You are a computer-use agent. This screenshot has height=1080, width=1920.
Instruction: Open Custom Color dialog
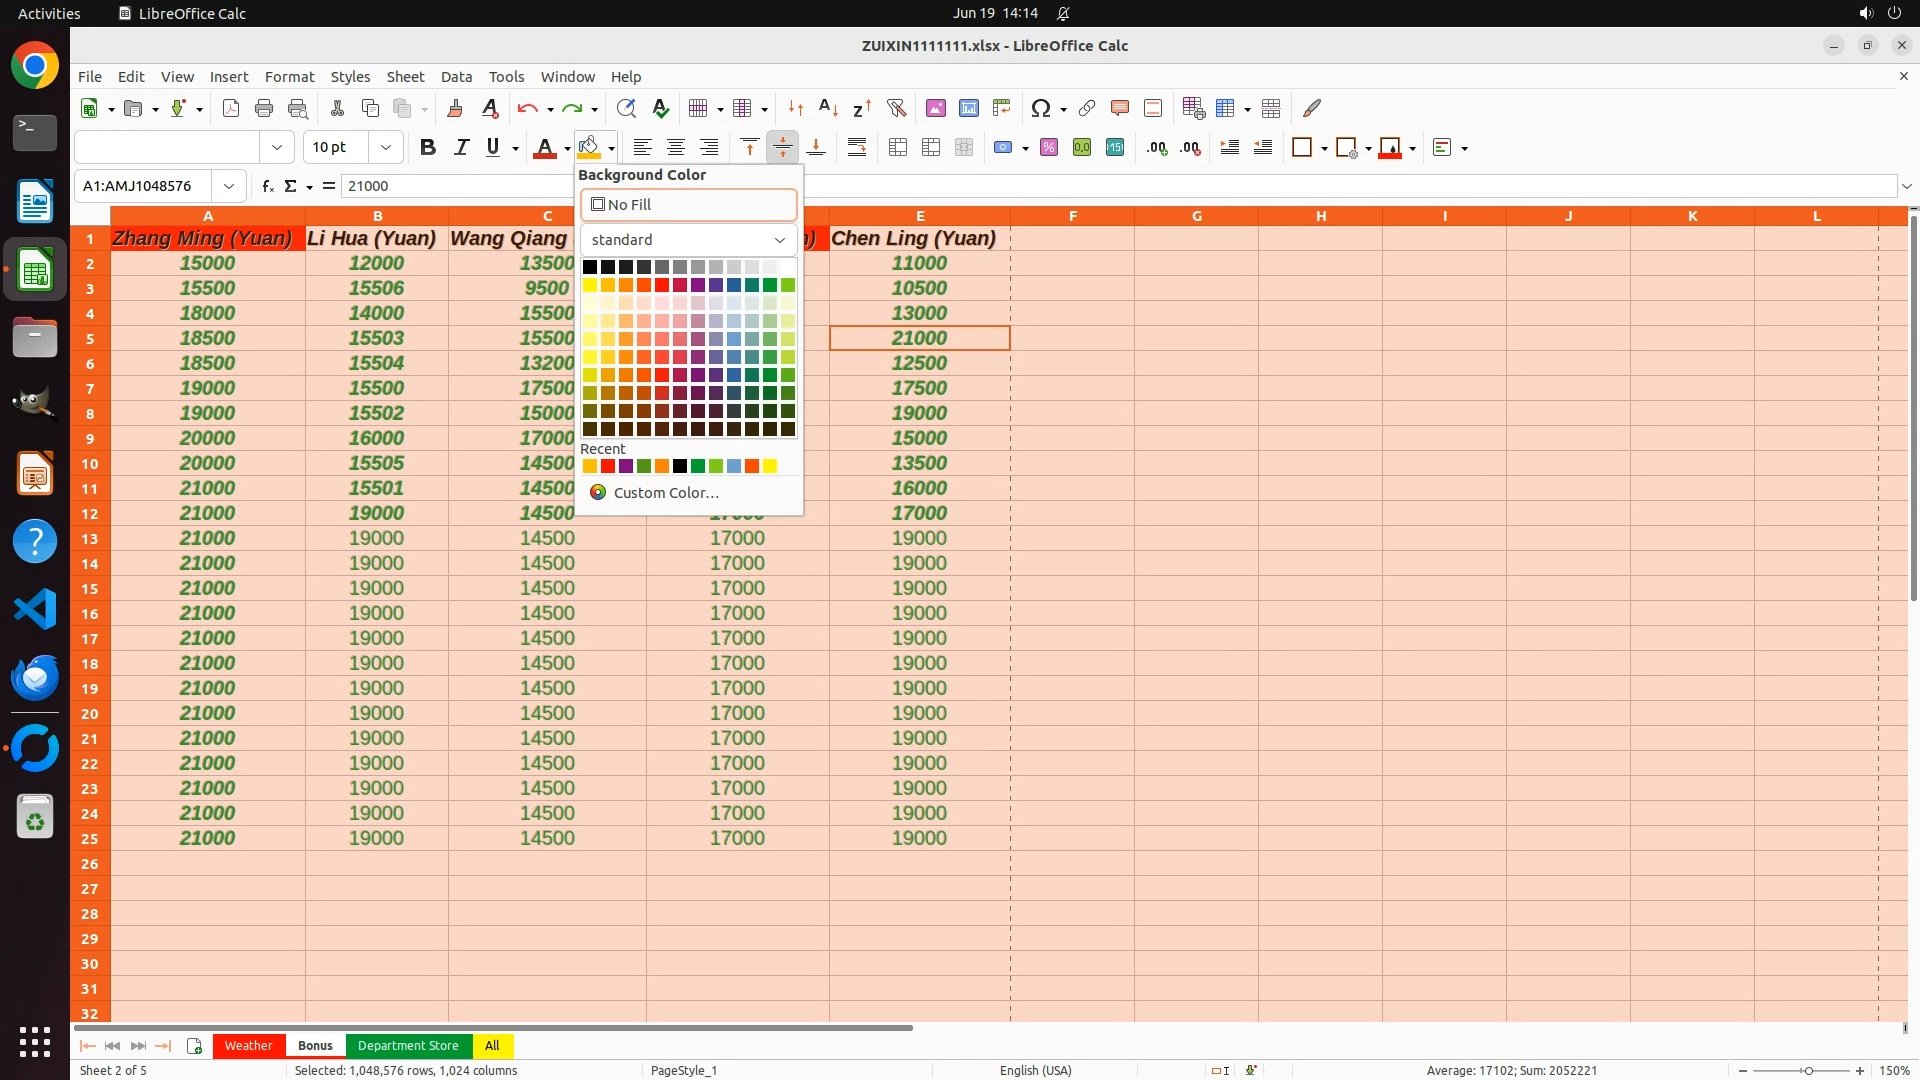coord(665,493)
